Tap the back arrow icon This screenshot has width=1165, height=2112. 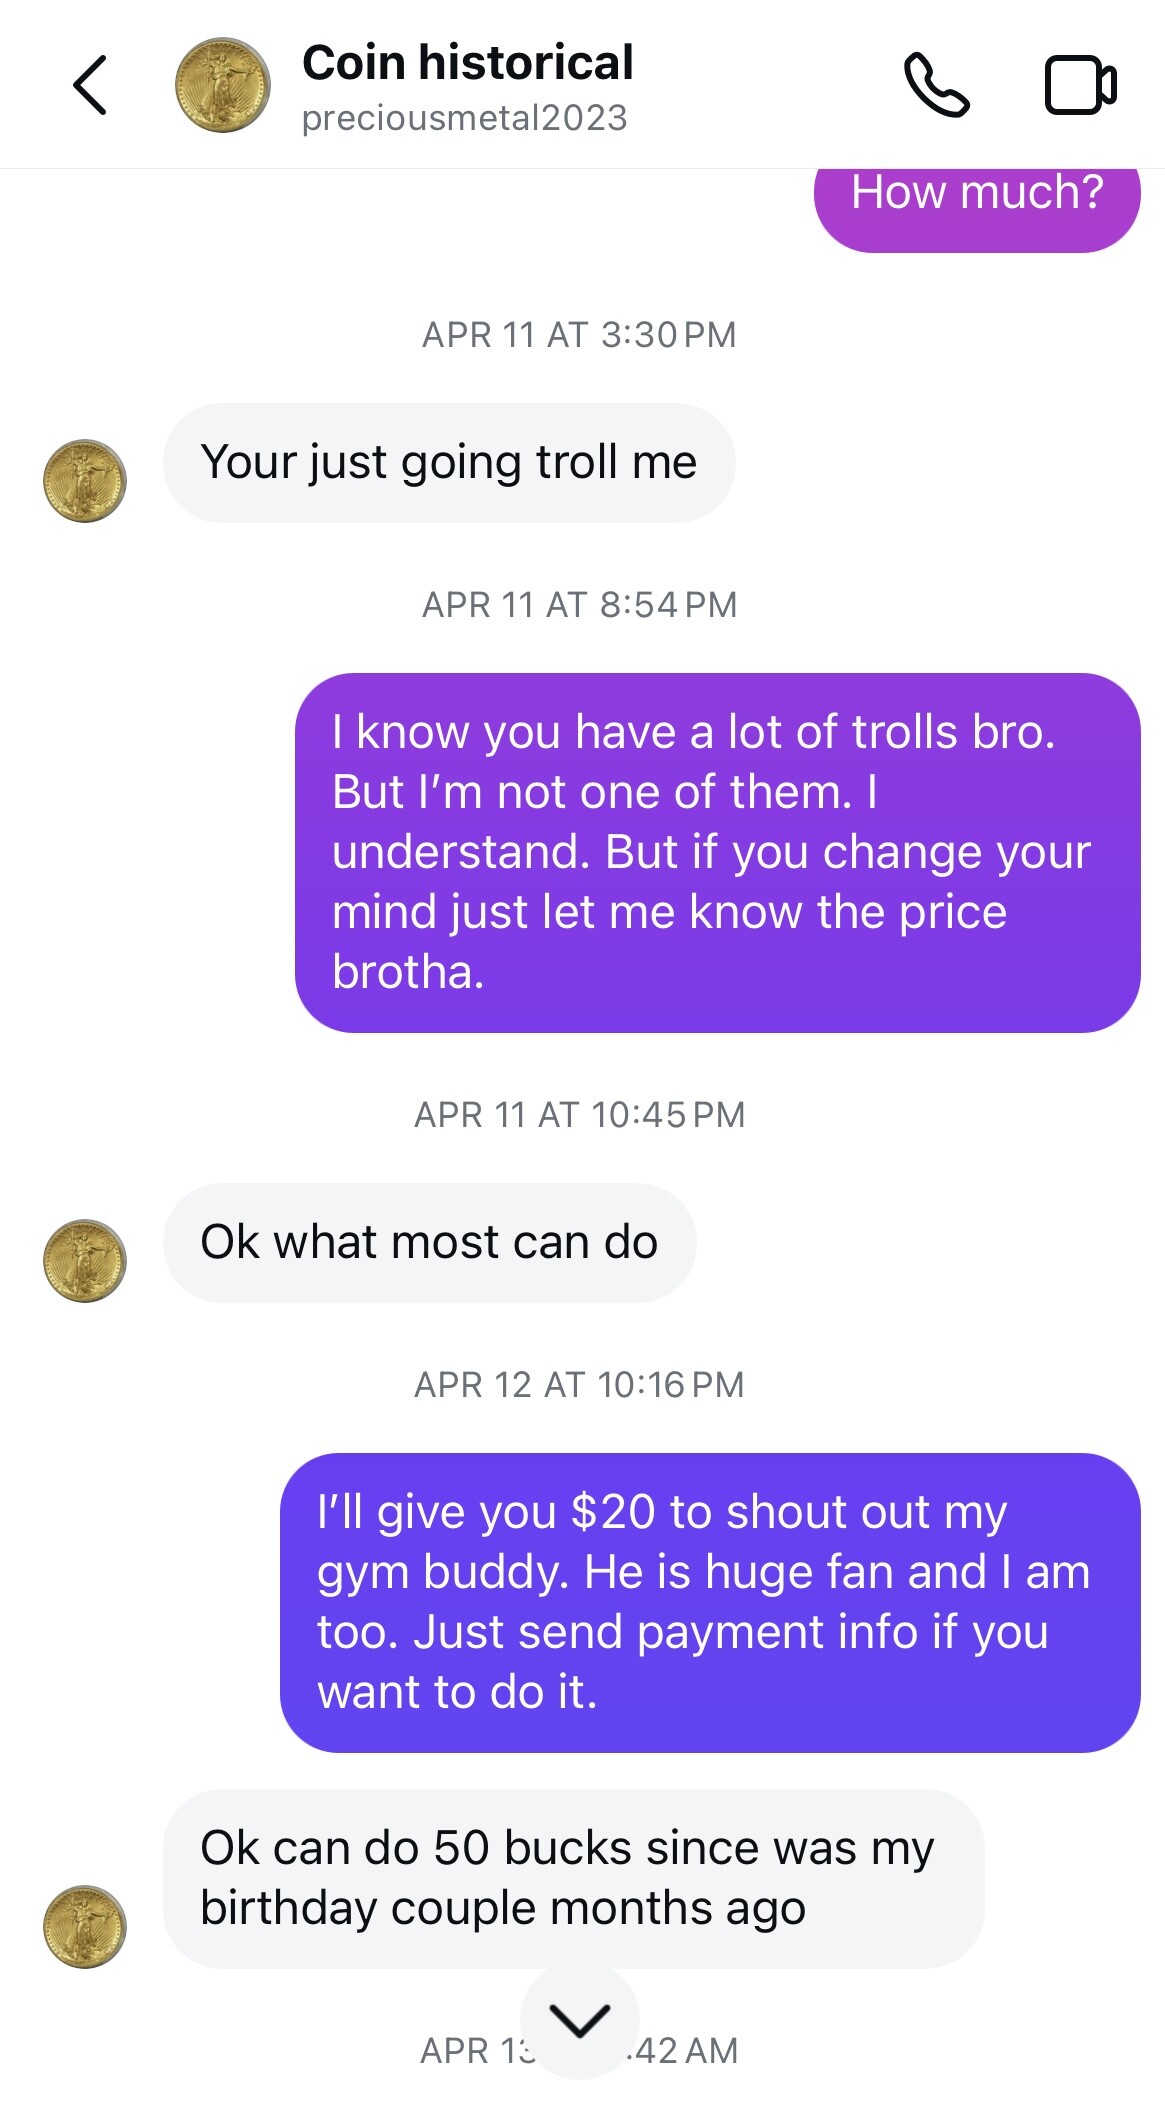90,86
